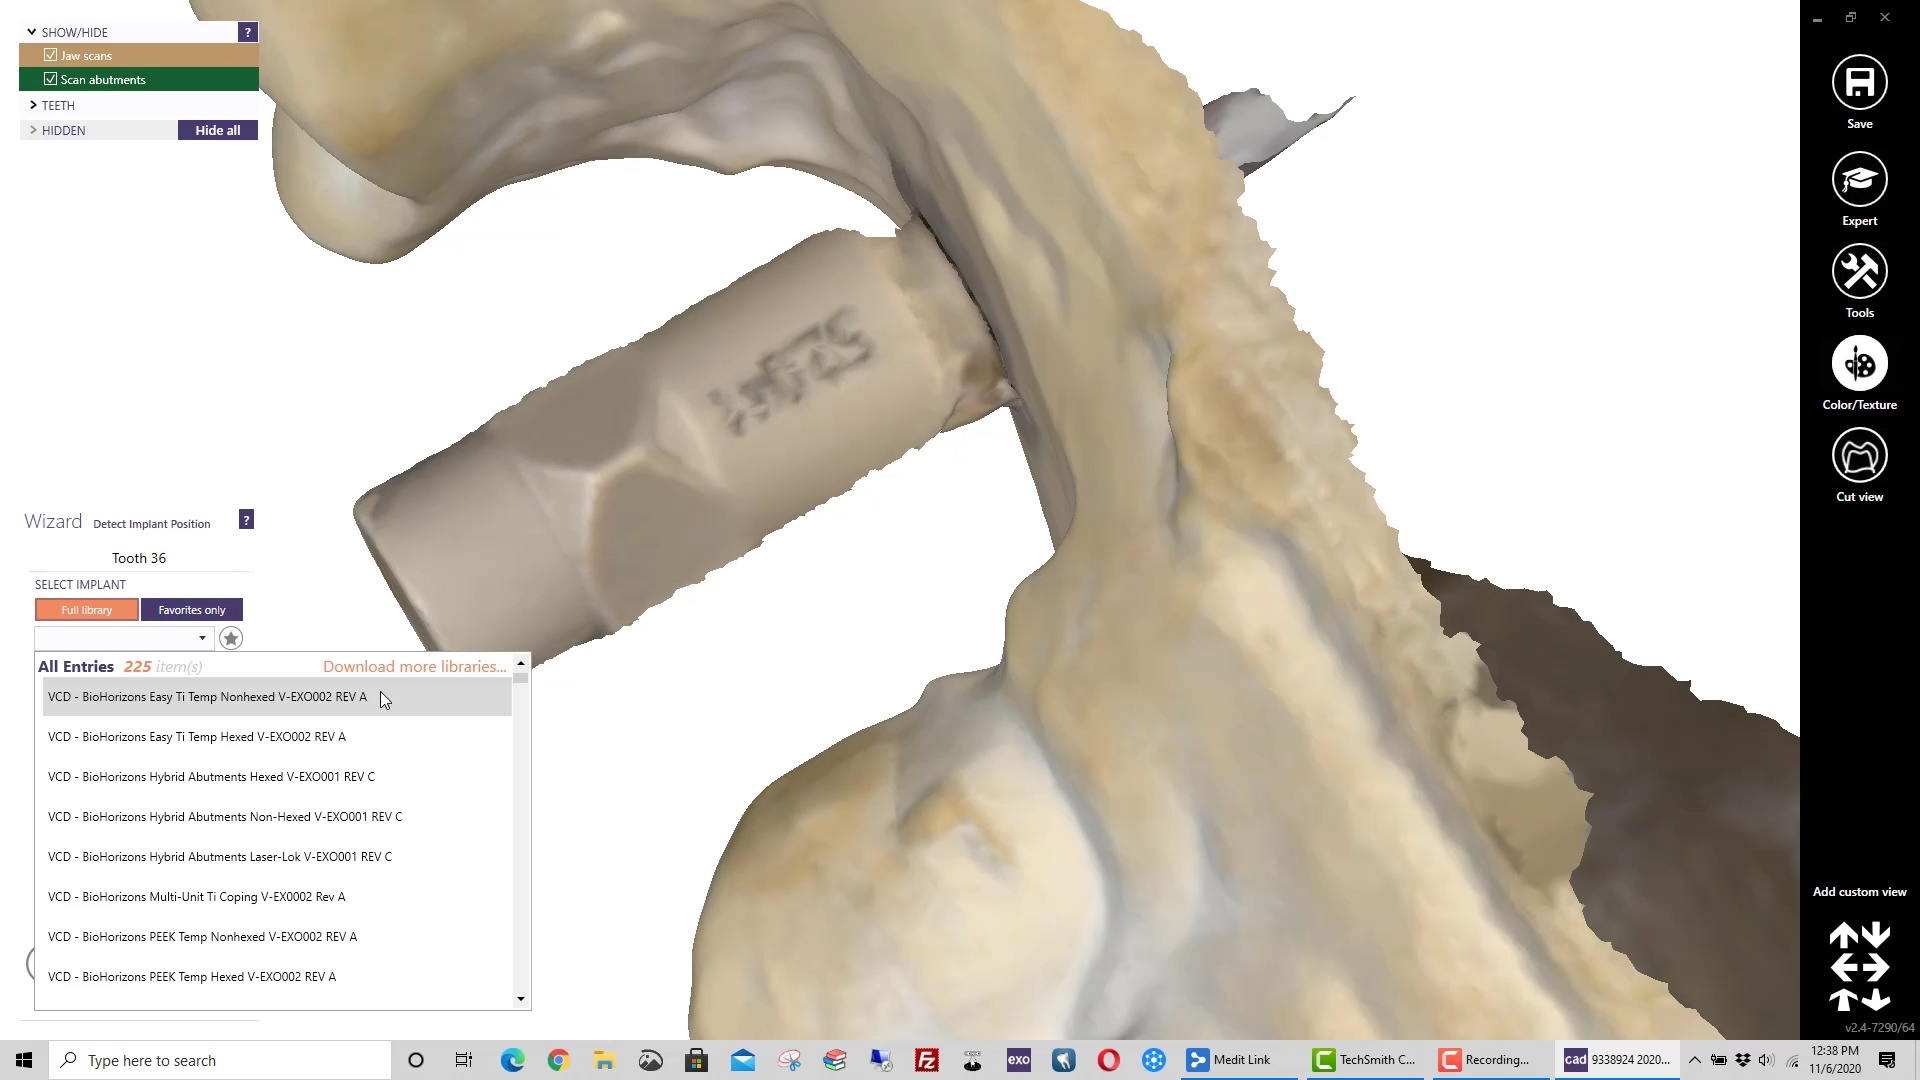Screen dimensions: 1920x1080
Task: Click Add custom view
Action: (x=1859, y=892)
